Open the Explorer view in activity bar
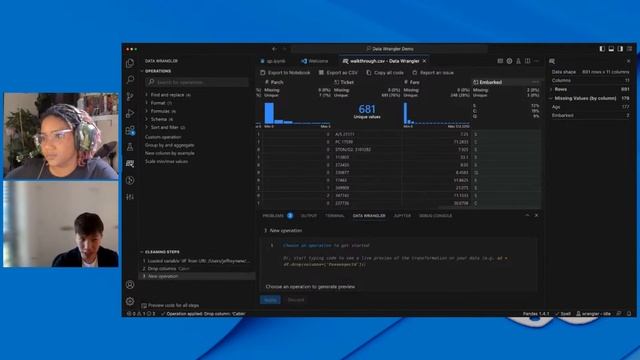 [x=130, y=63]
